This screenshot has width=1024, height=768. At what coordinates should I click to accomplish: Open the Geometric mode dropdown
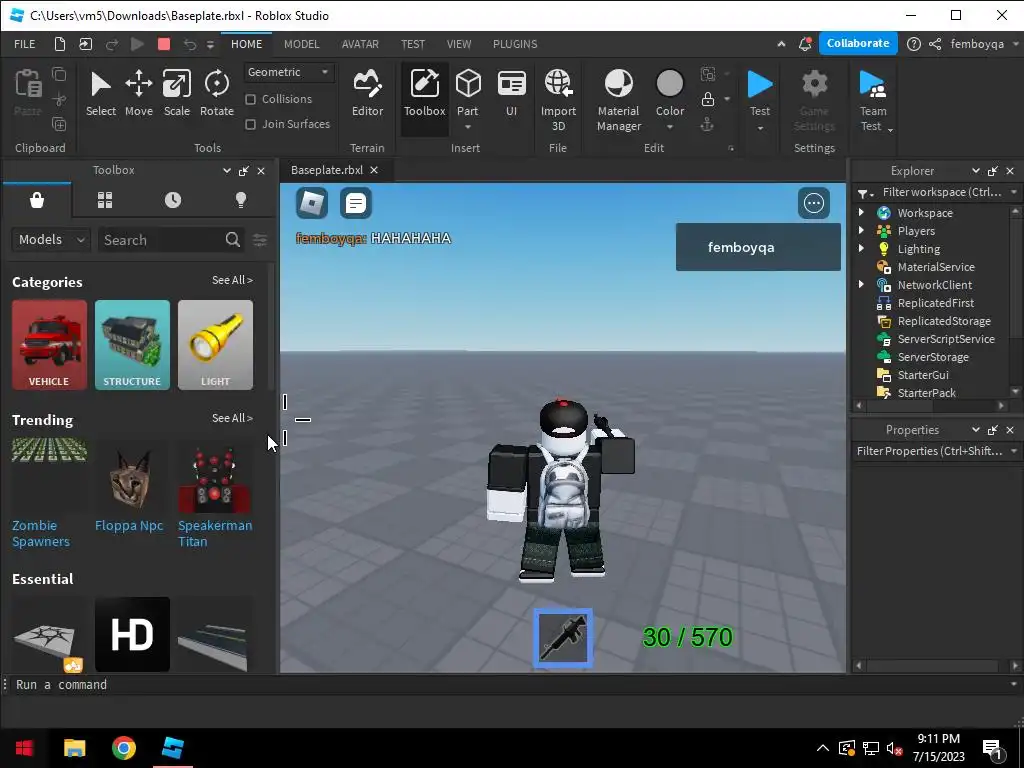[289, 72]
